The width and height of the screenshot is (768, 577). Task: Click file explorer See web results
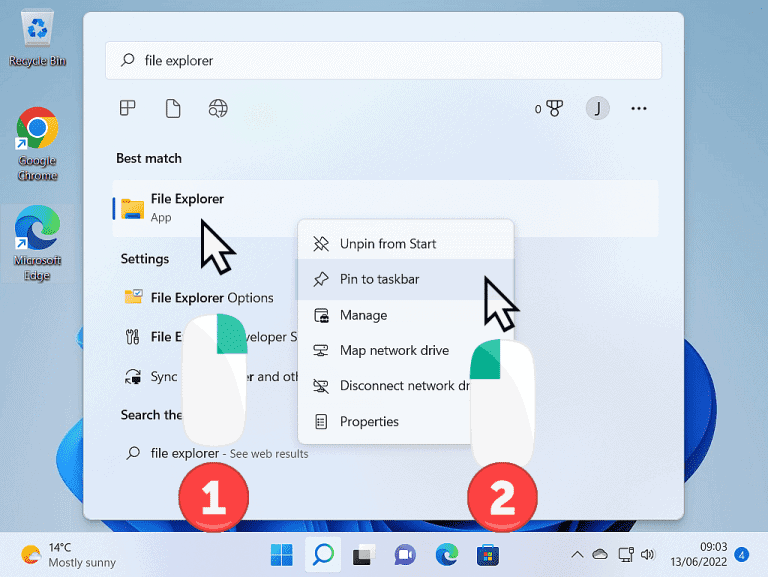tap(228, 453)
